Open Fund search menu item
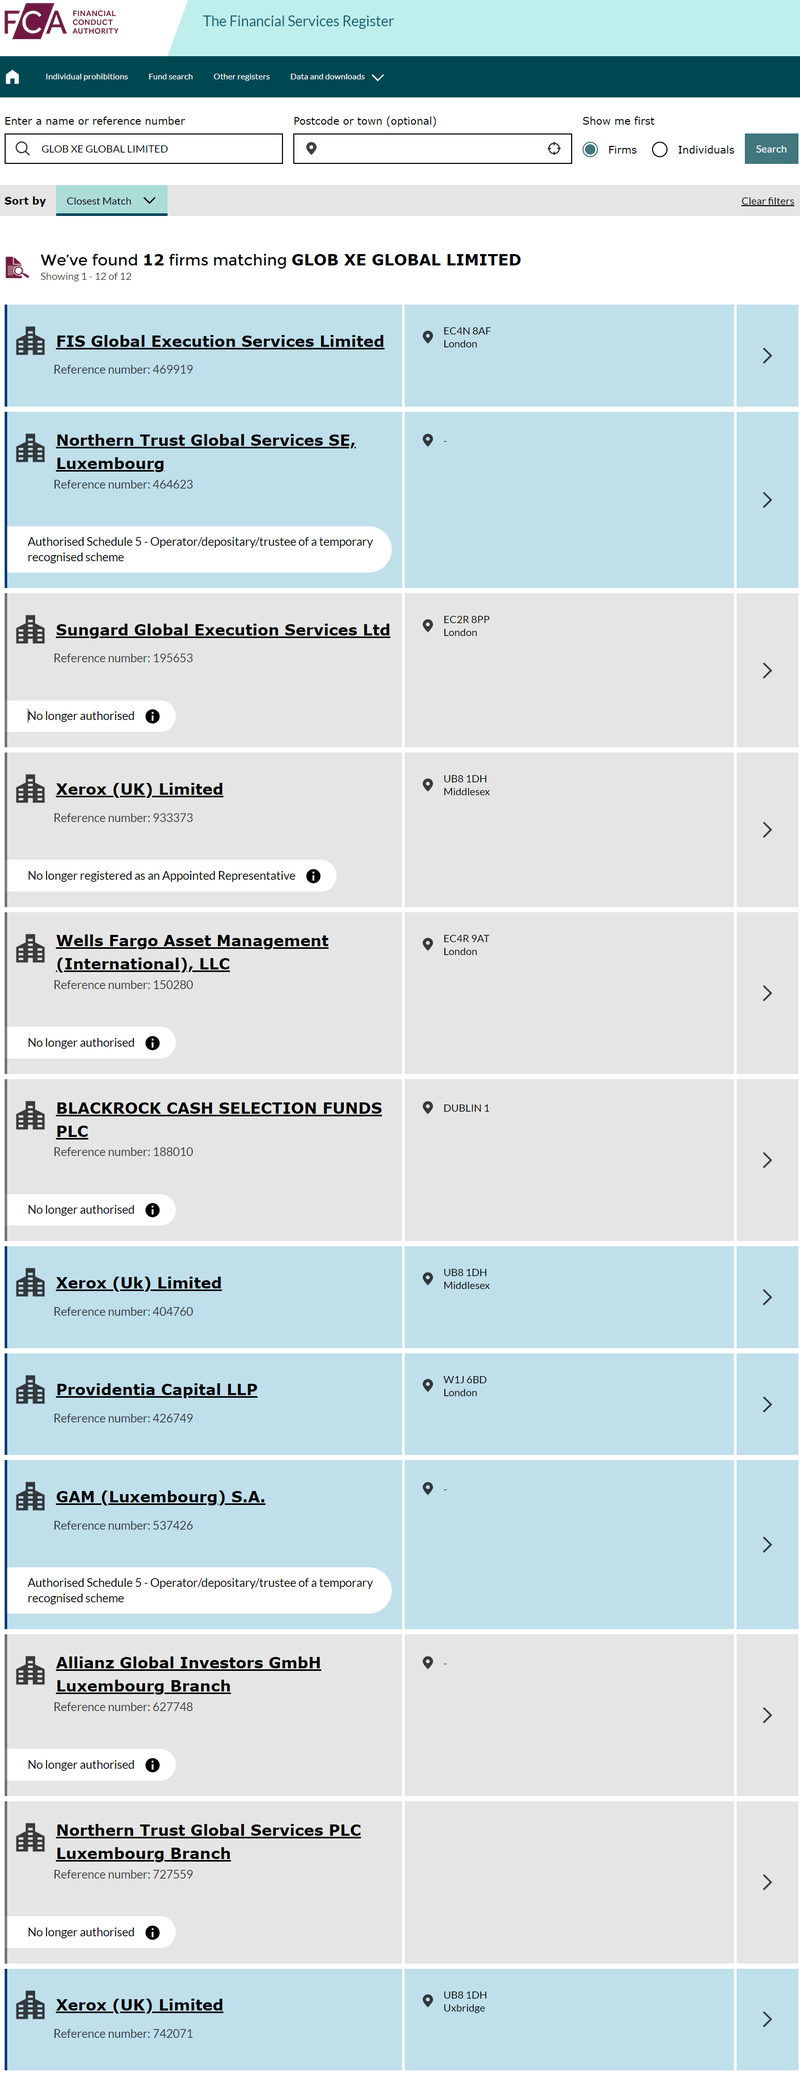This screenshot has width=800, height=2077. pos(171,77)
